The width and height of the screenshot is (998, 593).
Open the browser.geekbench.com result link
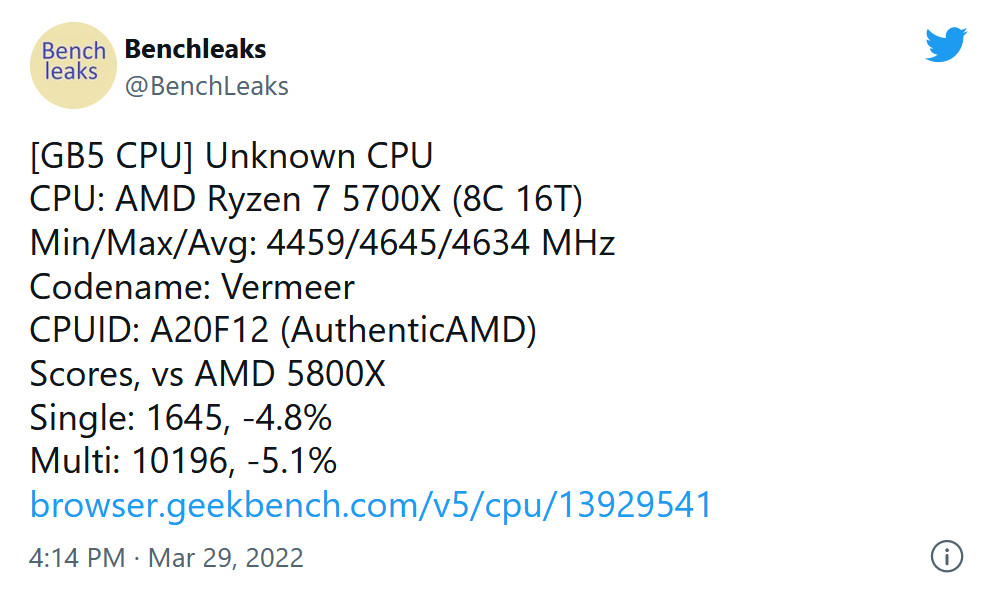click(370, 505)
